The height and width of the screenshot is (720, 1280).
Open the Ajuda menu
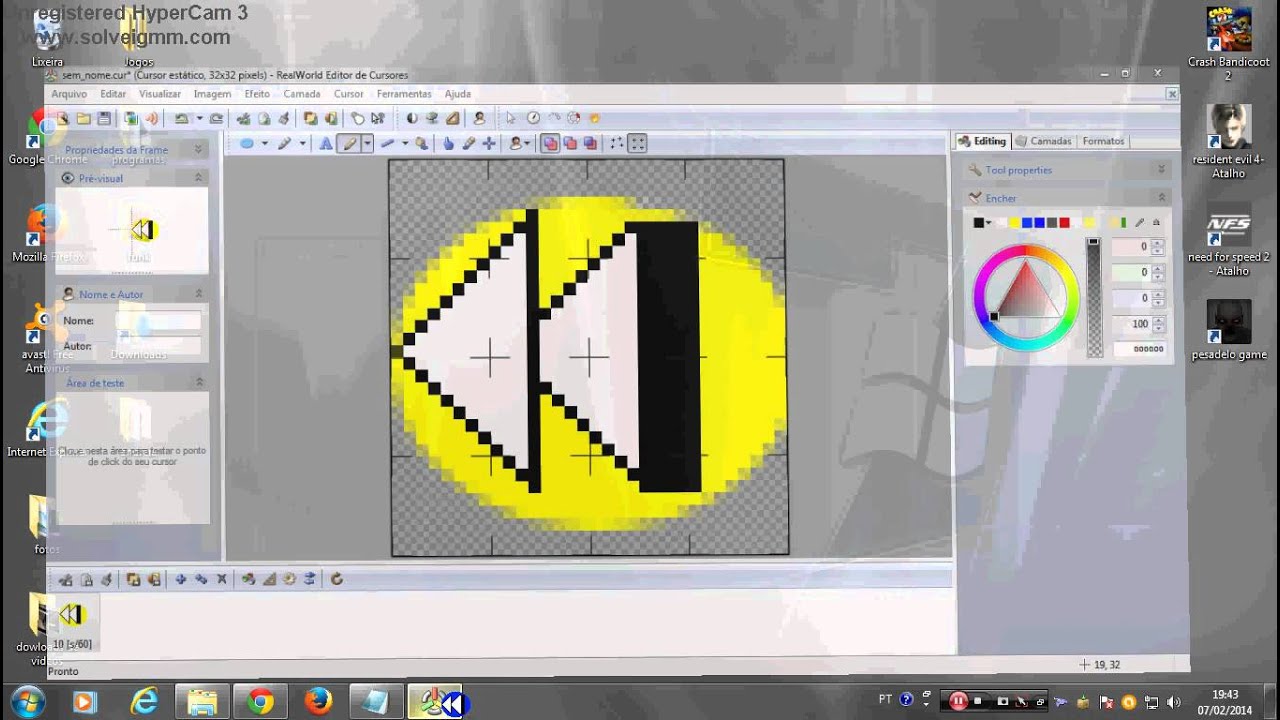(457, 94)
